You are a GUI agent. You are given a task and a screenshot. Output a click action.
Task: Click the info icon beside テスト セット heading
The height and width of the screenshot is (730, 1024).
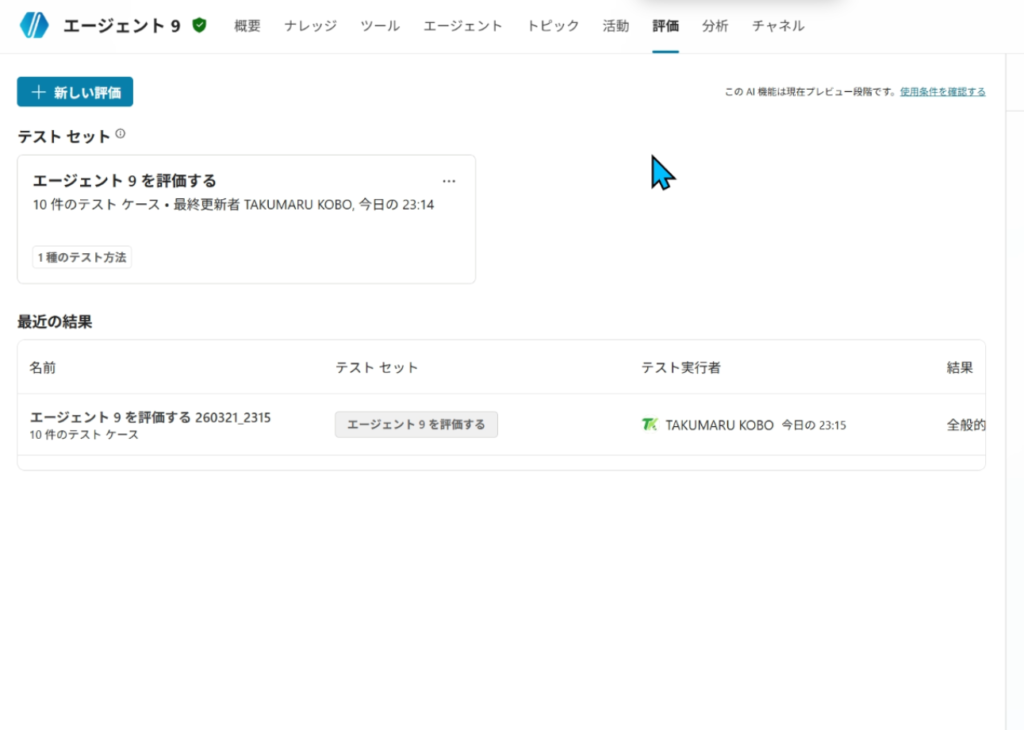[120, 134]
